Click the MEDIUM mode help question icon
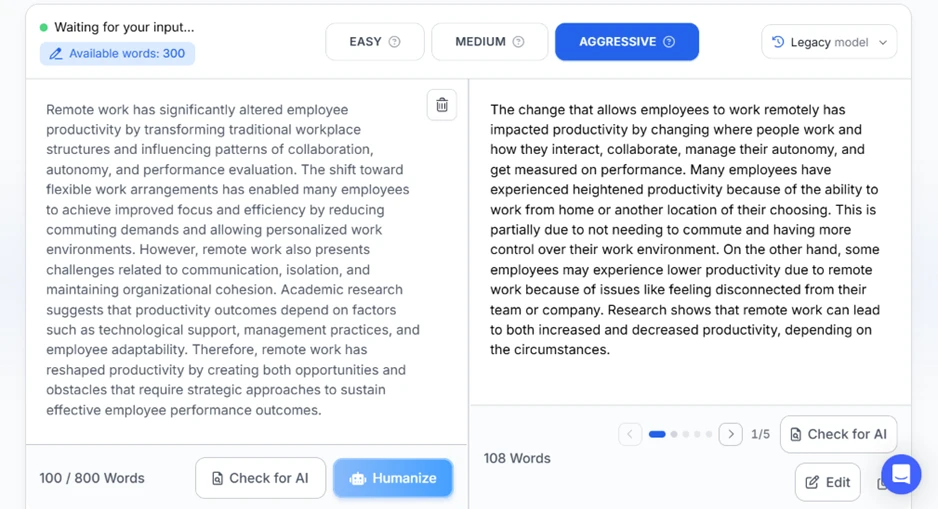 519,42
